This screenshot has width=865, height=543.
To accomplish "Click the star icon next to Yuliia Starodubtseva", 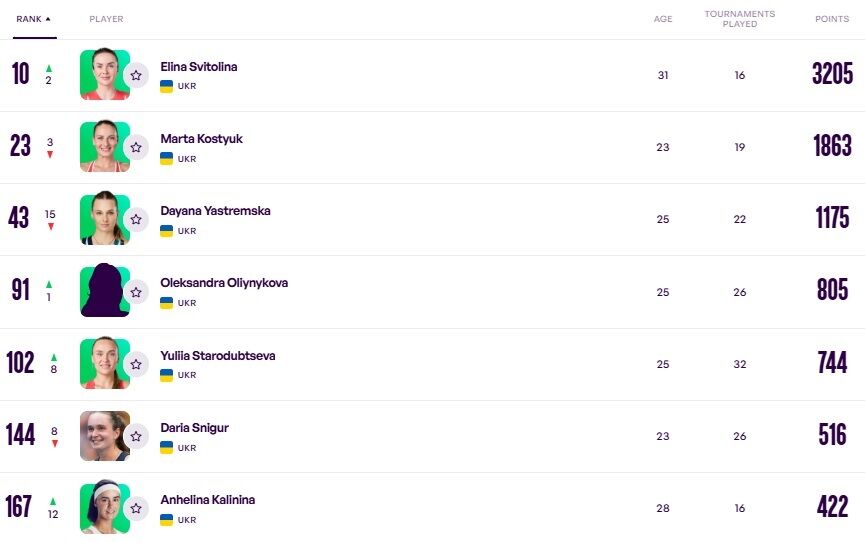I will pos(136,364).
